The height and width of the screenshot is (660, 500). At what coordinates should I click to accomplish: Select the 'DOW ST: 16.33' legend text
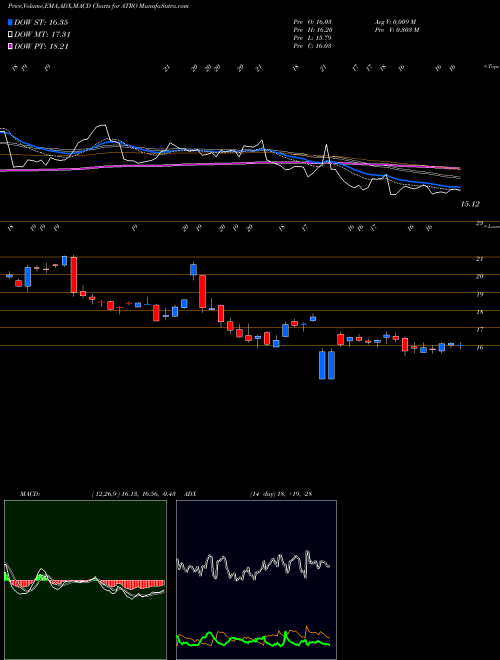[x=41, y=22]
